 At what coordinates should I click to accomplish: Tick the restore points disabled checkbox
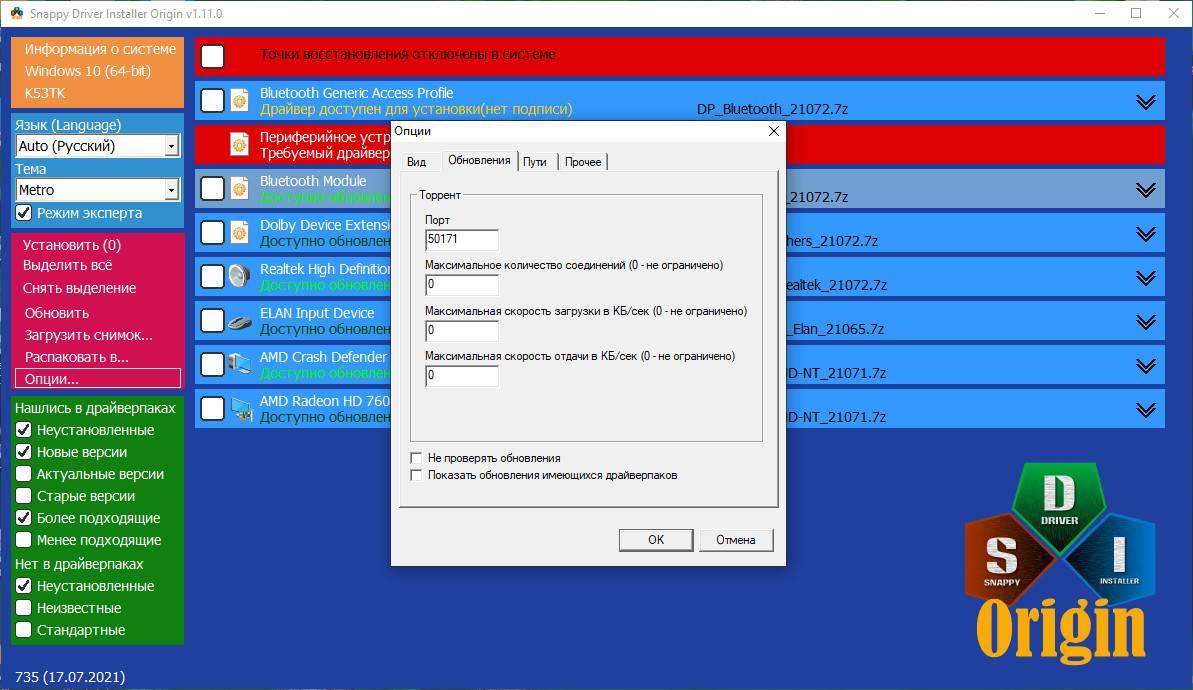[x=212, y=56]
